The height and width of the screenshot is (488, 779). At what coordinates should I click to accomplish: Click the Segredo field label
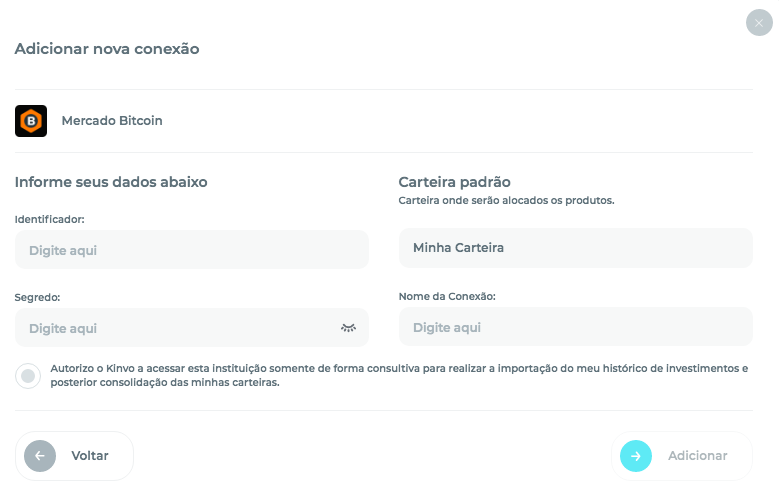[x=37, y=297]
